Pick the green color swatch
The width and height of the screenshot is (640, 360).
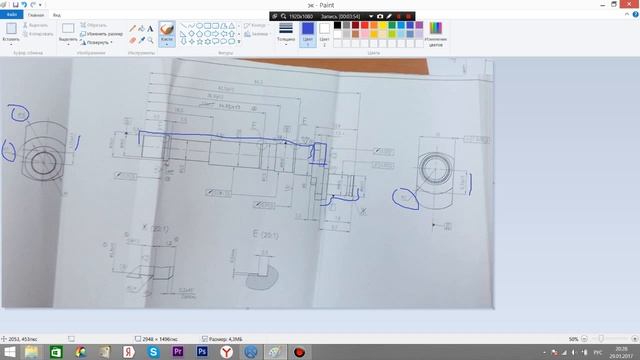(392, 25)
